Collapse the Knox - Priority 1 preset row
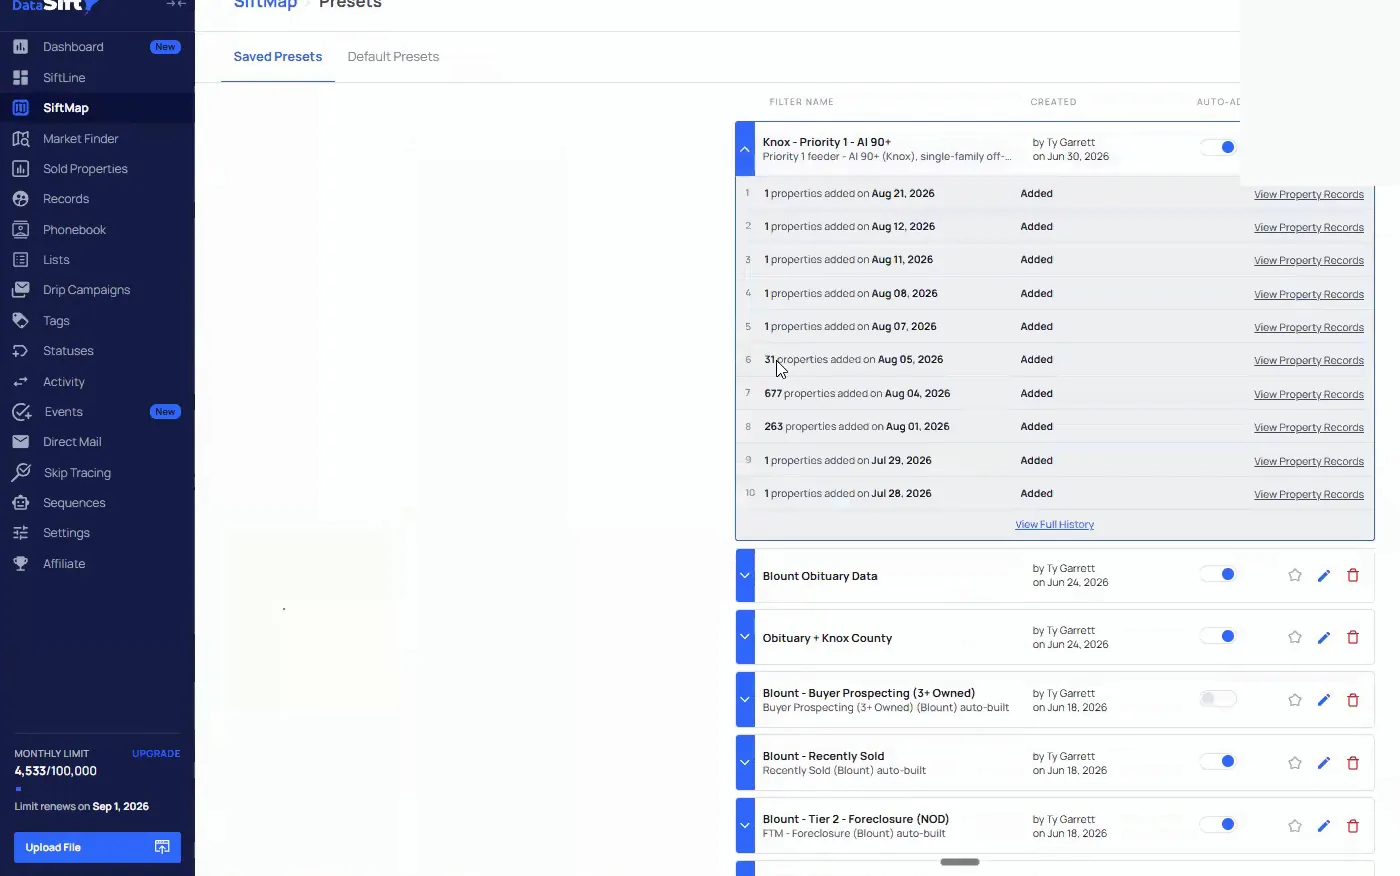Image resolution: width=1400 pixels, height=876 pixels. [x=745, y=149]
